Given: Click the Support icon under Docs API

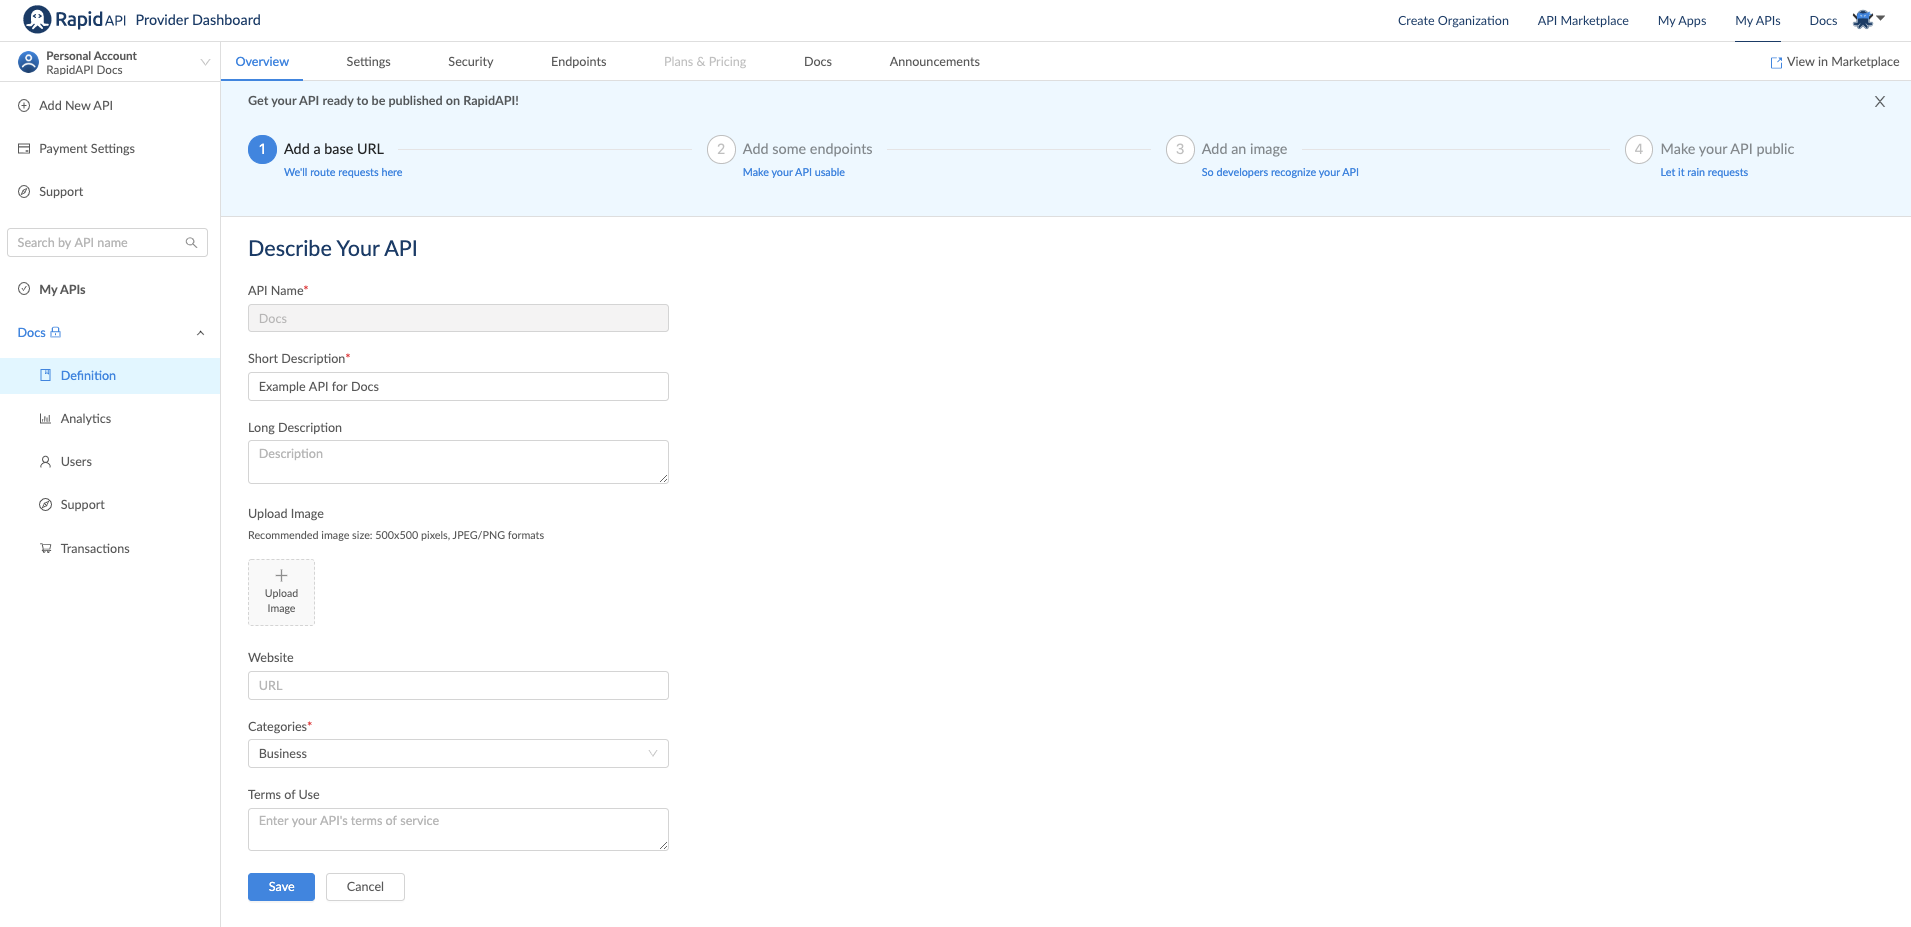Looking at the screenshot, I should click(45, 504).
